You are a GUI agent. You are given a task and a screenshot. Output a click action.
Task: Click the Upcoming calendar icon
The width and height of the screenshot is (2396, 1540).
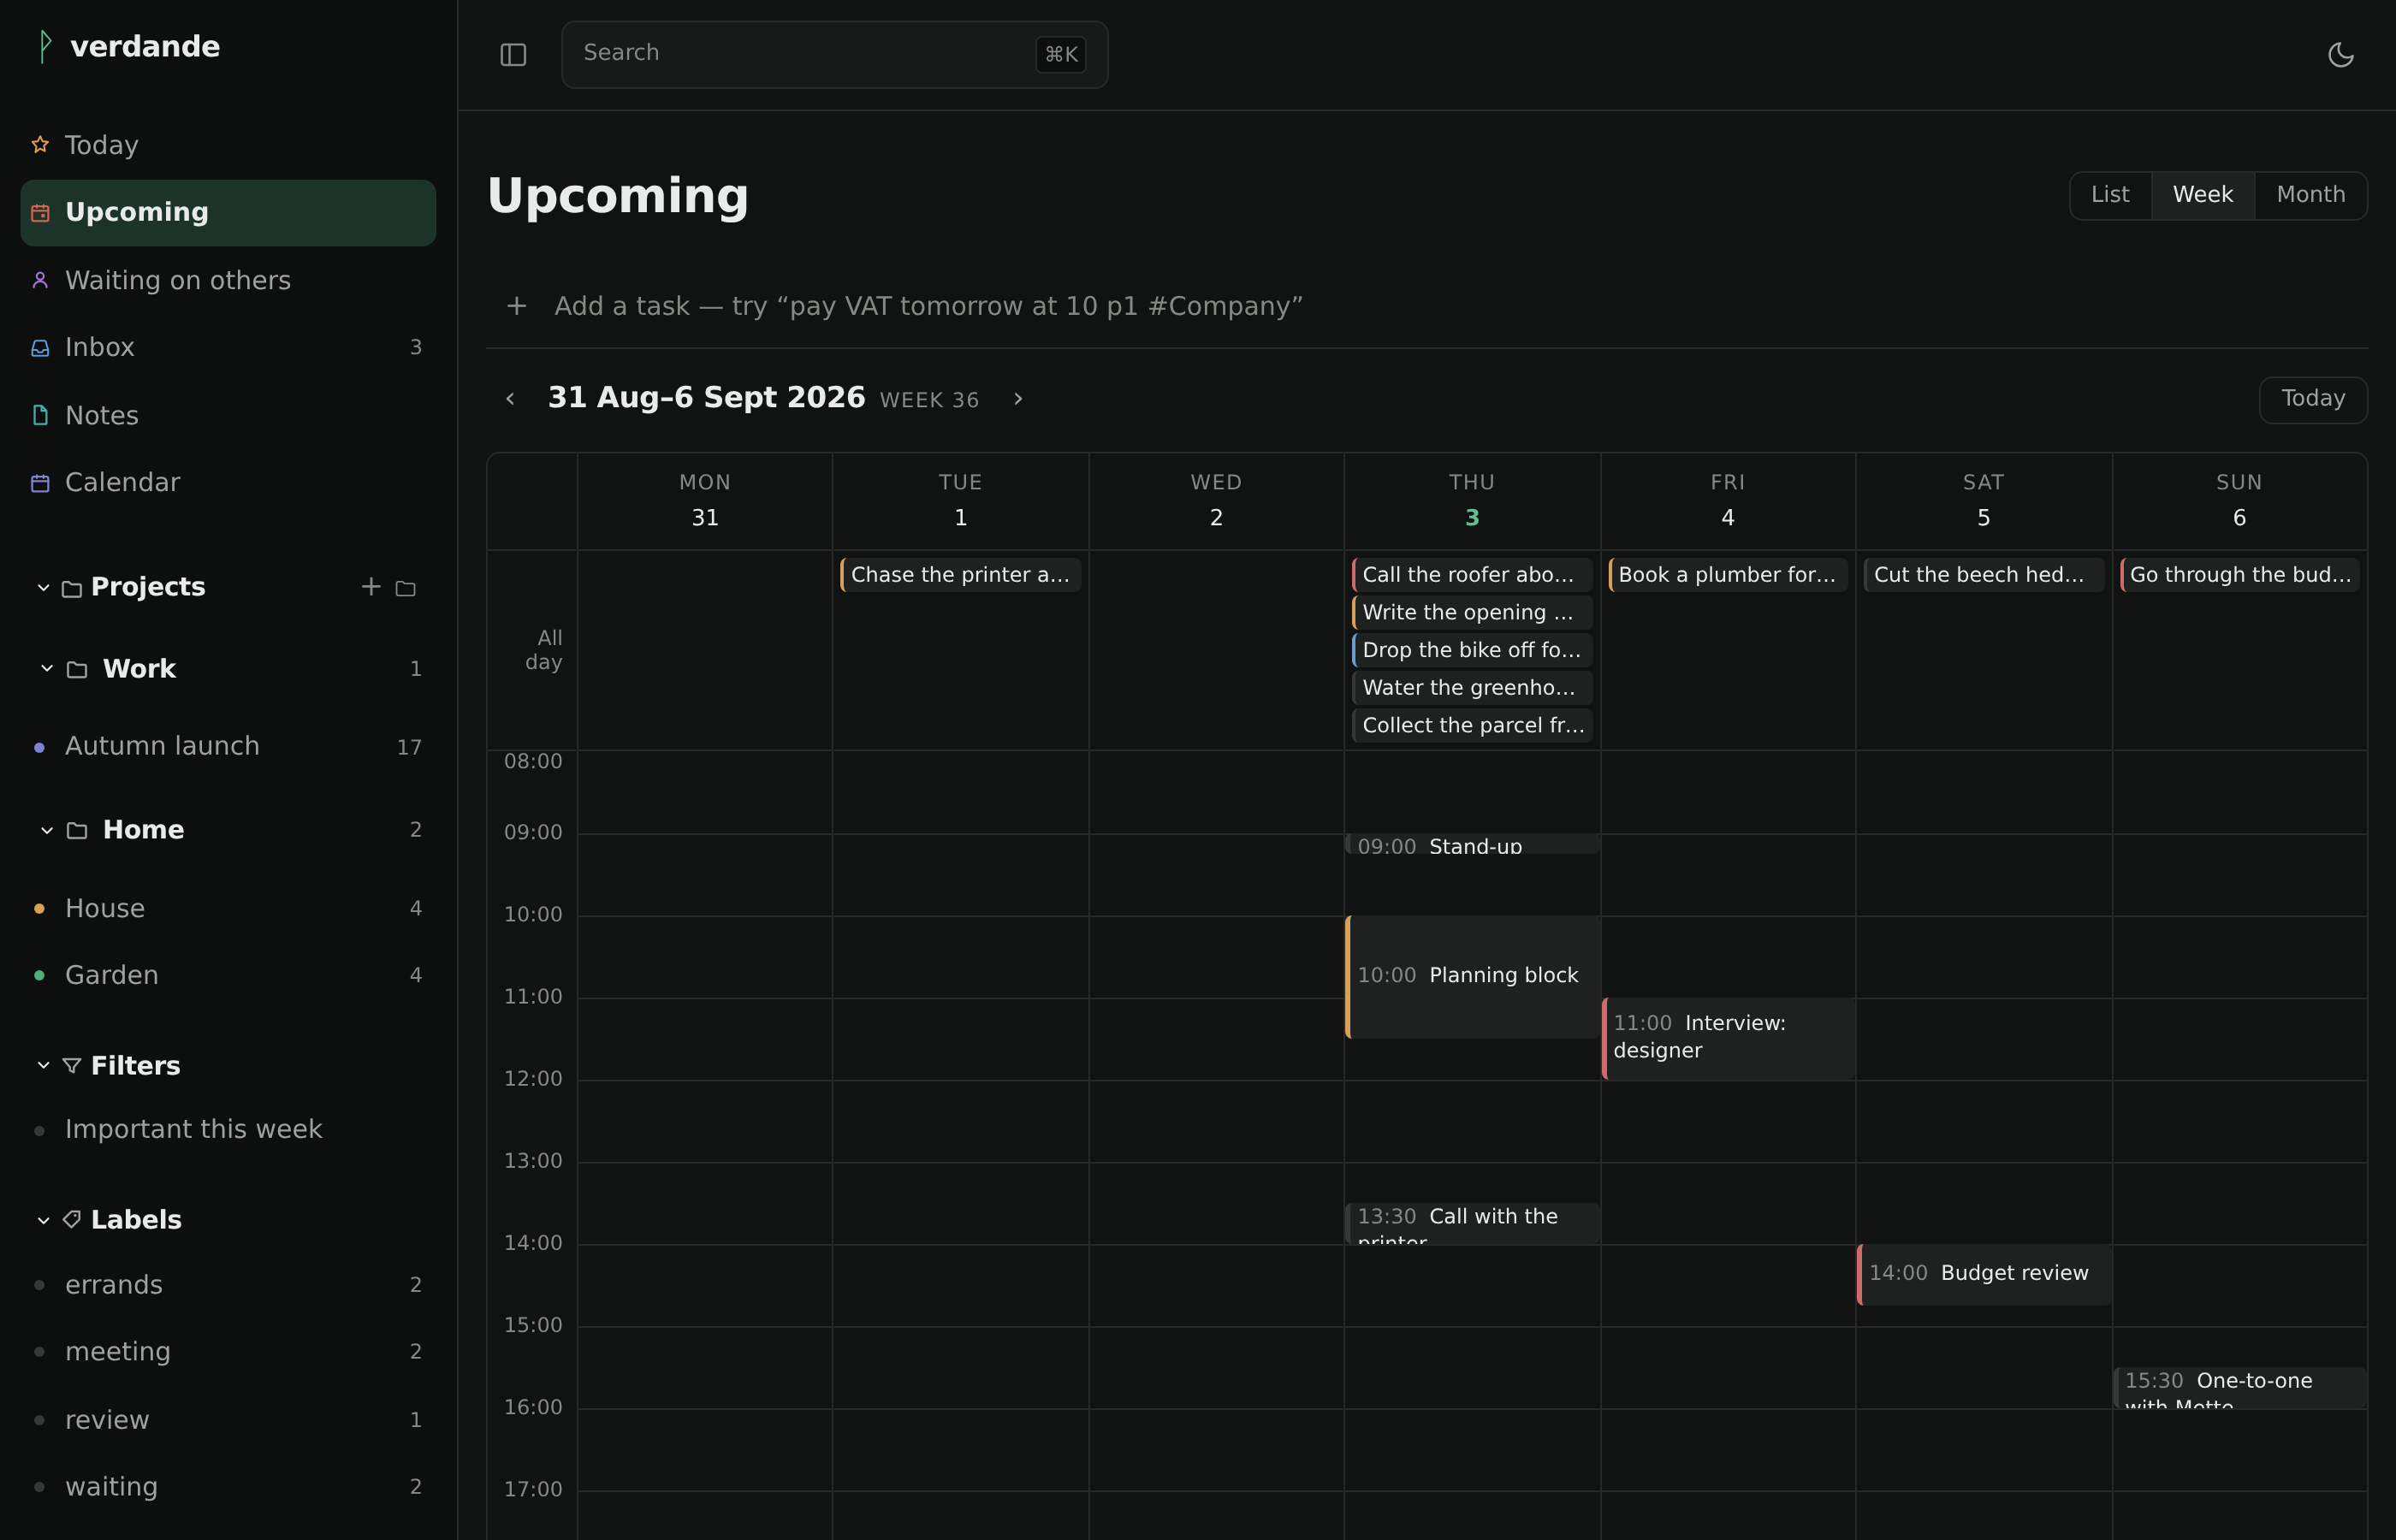tap(40, 213)
